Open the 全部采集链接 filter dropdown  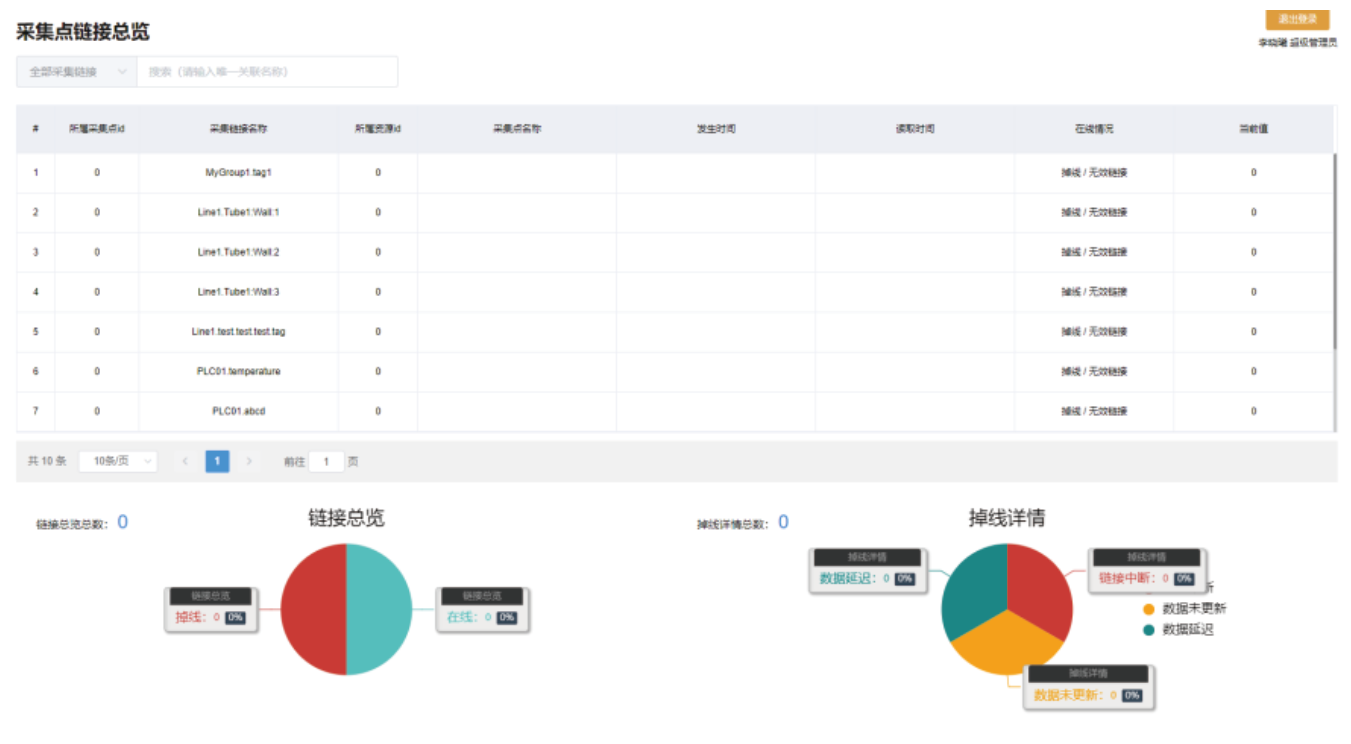pyautogui.click(x=77, y=72)
